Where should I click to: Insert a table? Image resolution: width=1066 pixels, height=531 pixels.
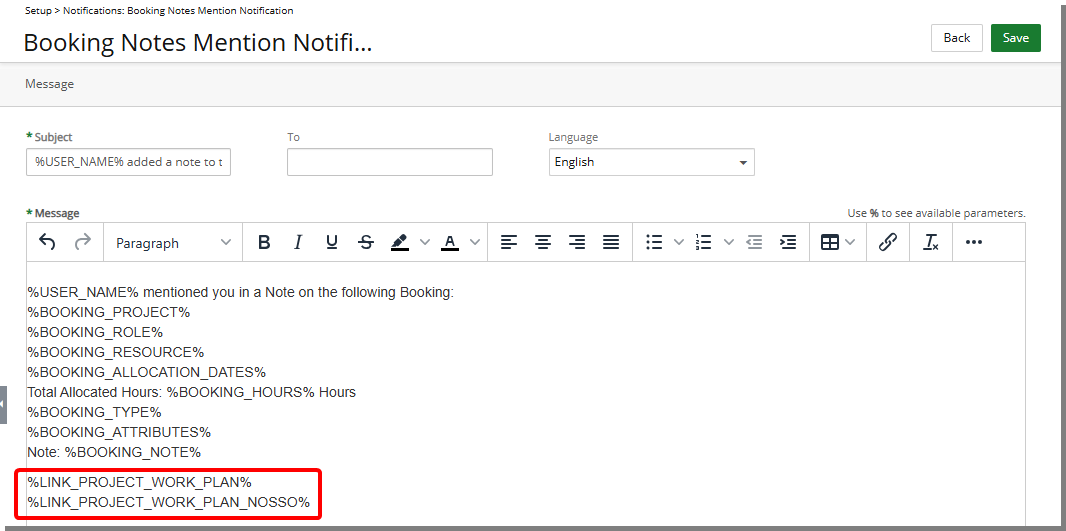(x=830, y=242)
